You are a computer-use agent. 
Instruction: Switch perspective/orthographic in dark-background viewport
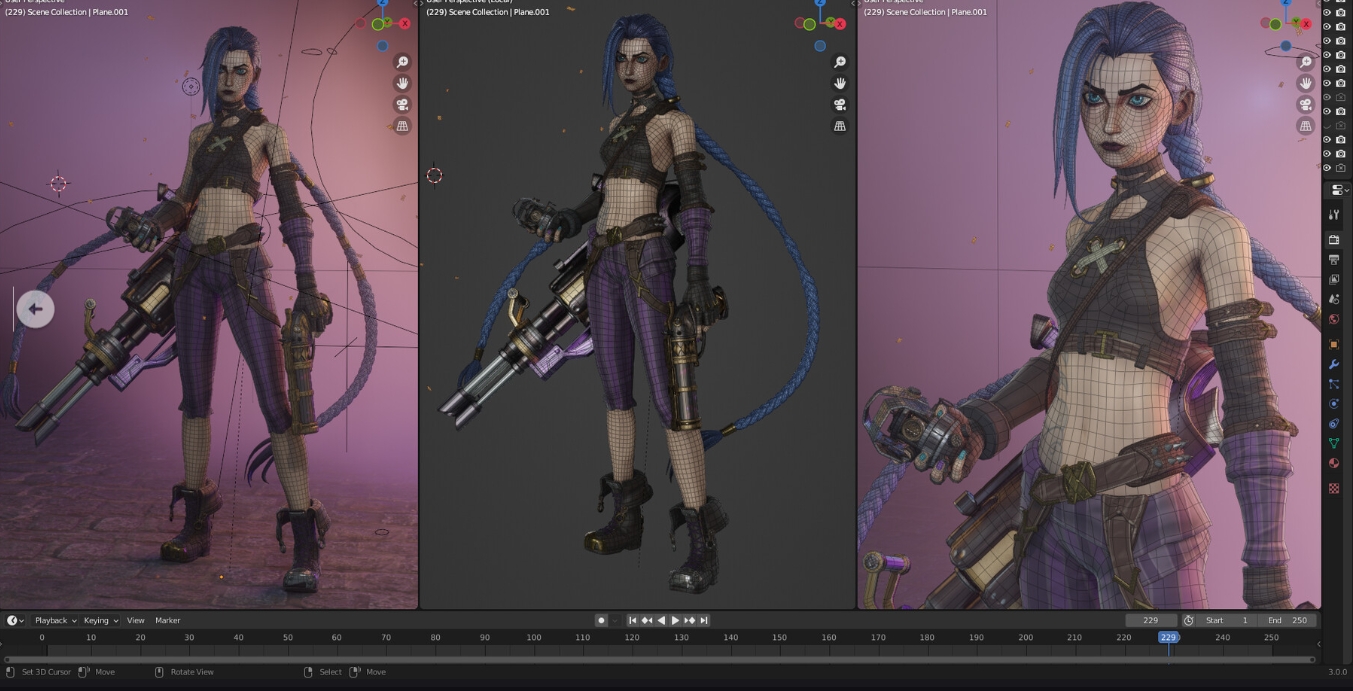pos(840,126)
